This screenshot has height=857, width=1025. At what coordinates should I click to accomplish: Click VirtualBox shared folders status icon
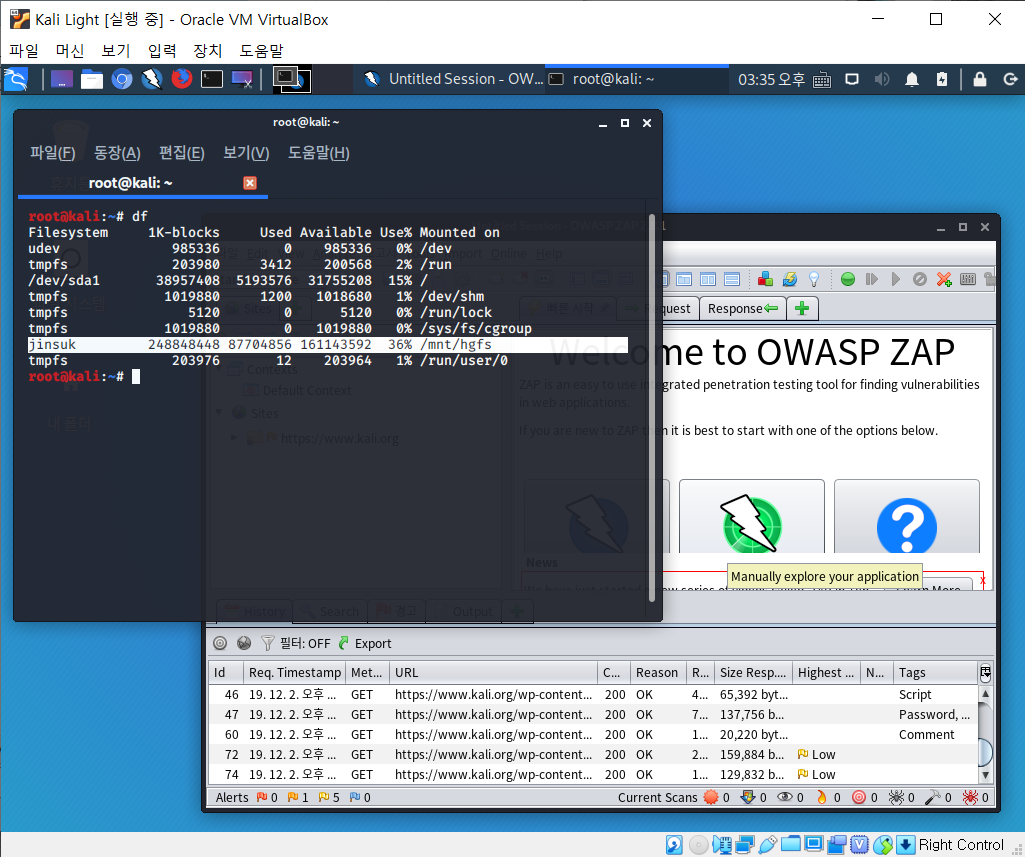(790, 845)
